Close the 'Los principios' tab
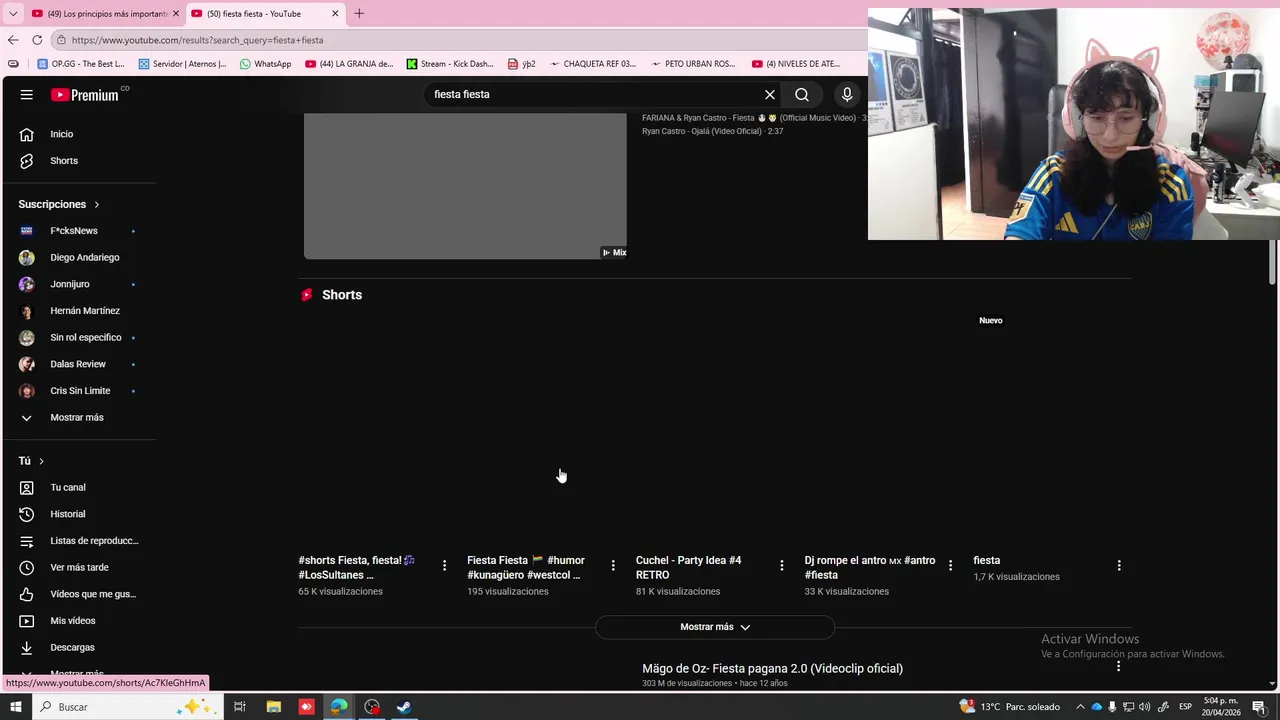Screen dimensions: 1280x720 [176, 14]
